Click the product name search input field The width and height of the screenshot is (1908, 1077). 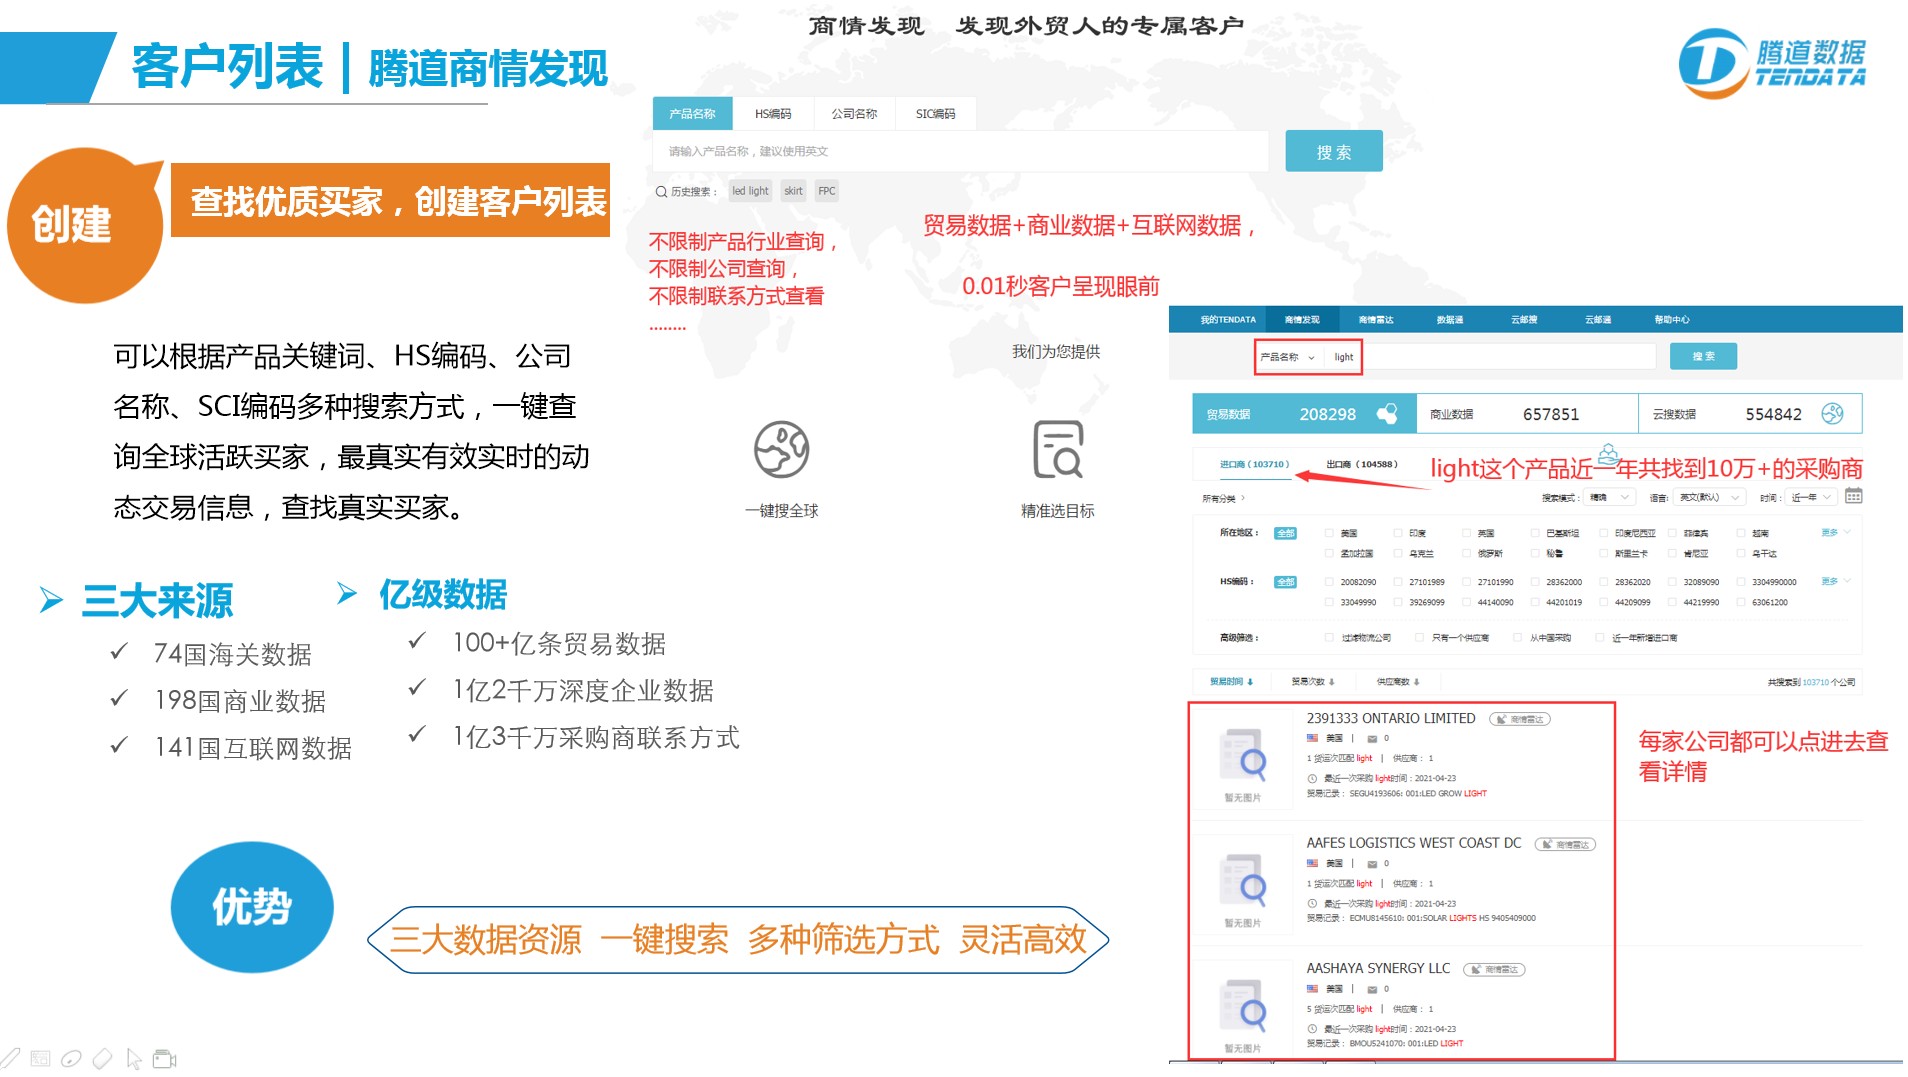(x=961, y=151)
